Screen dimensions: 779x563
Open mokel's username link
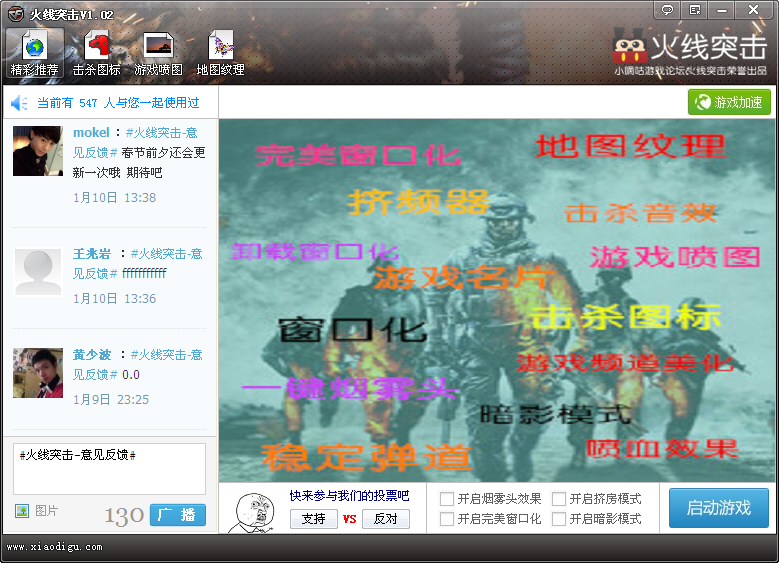click(x=91, y=133)
